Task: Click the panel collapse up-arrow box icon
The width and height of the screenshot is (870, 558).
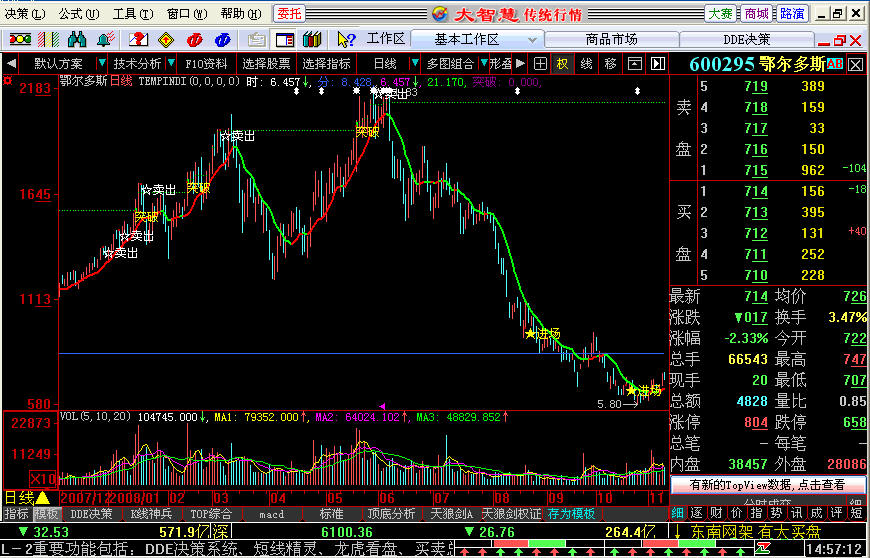Action: coord(634,64)
